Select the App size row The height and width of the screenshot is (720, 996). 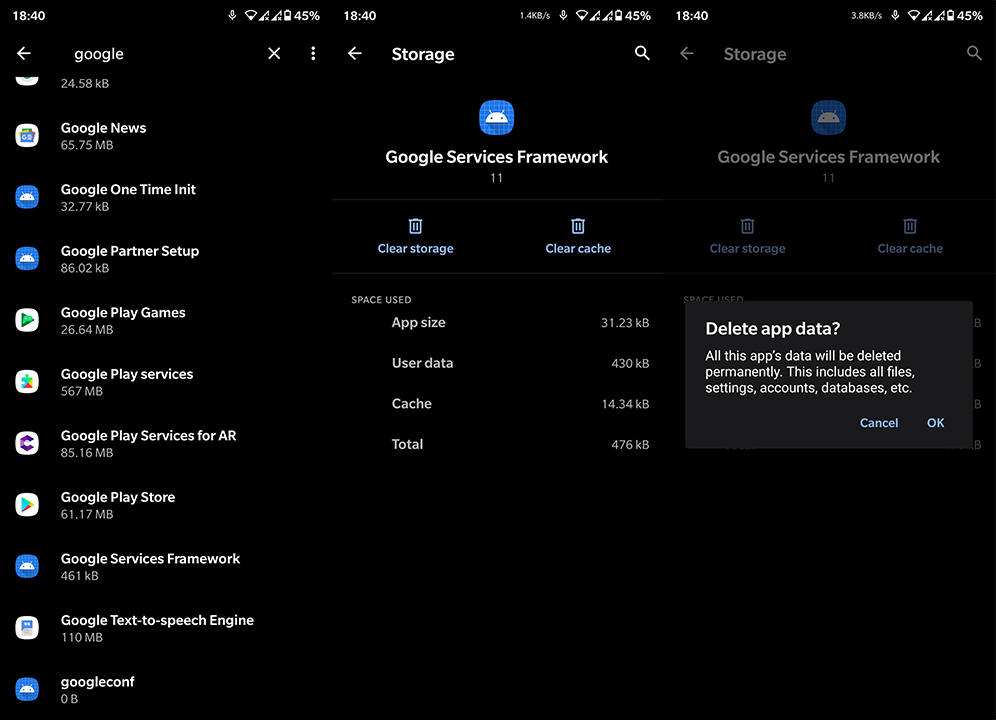497,323
